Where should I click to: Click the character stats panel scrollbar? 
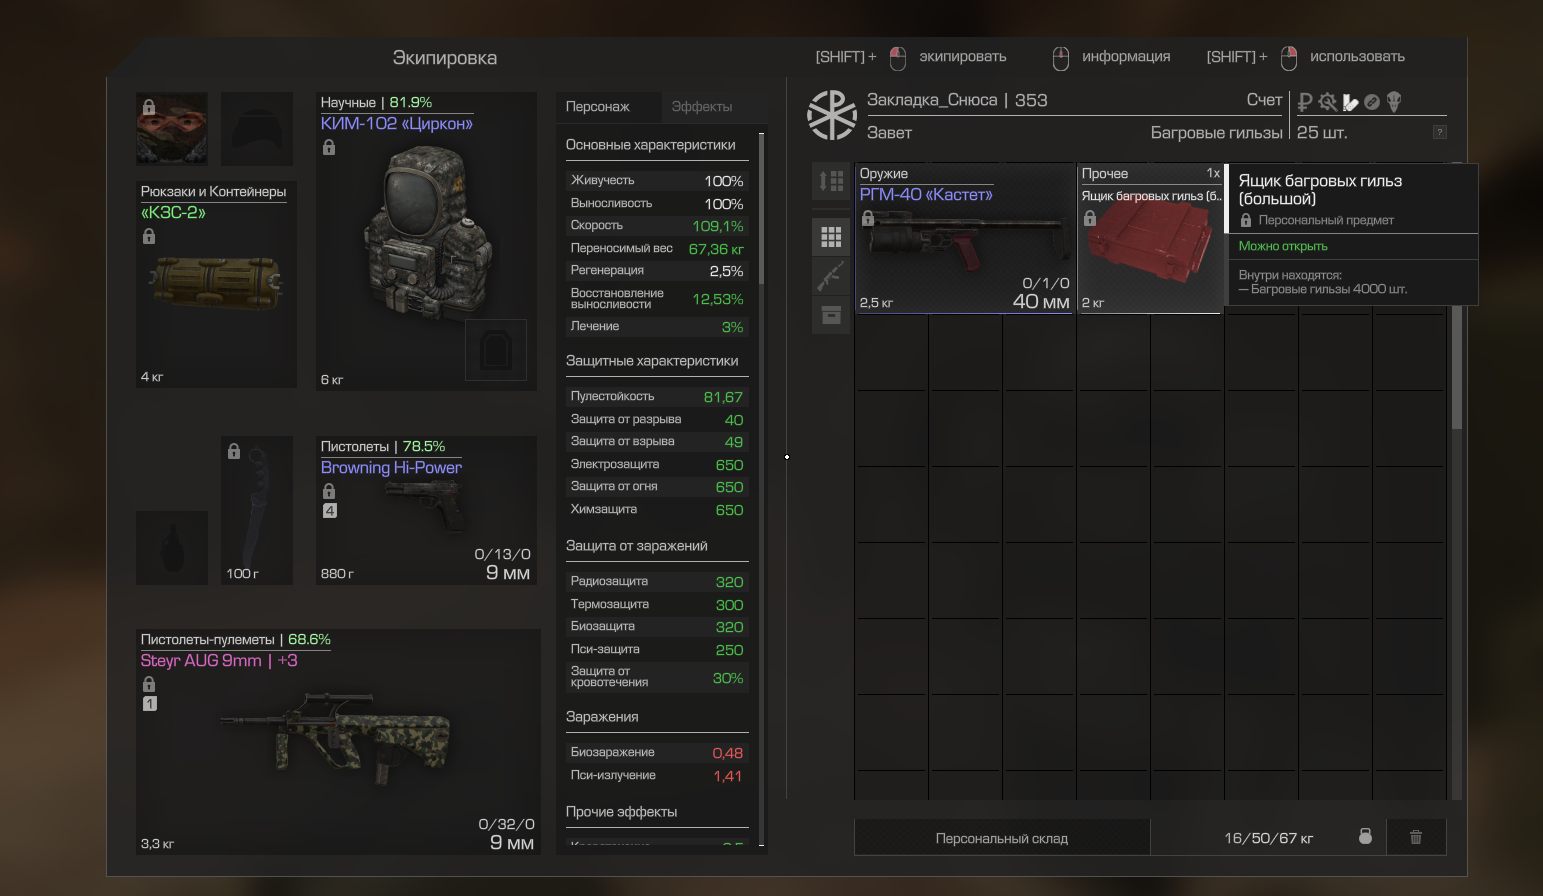point(761,207)
